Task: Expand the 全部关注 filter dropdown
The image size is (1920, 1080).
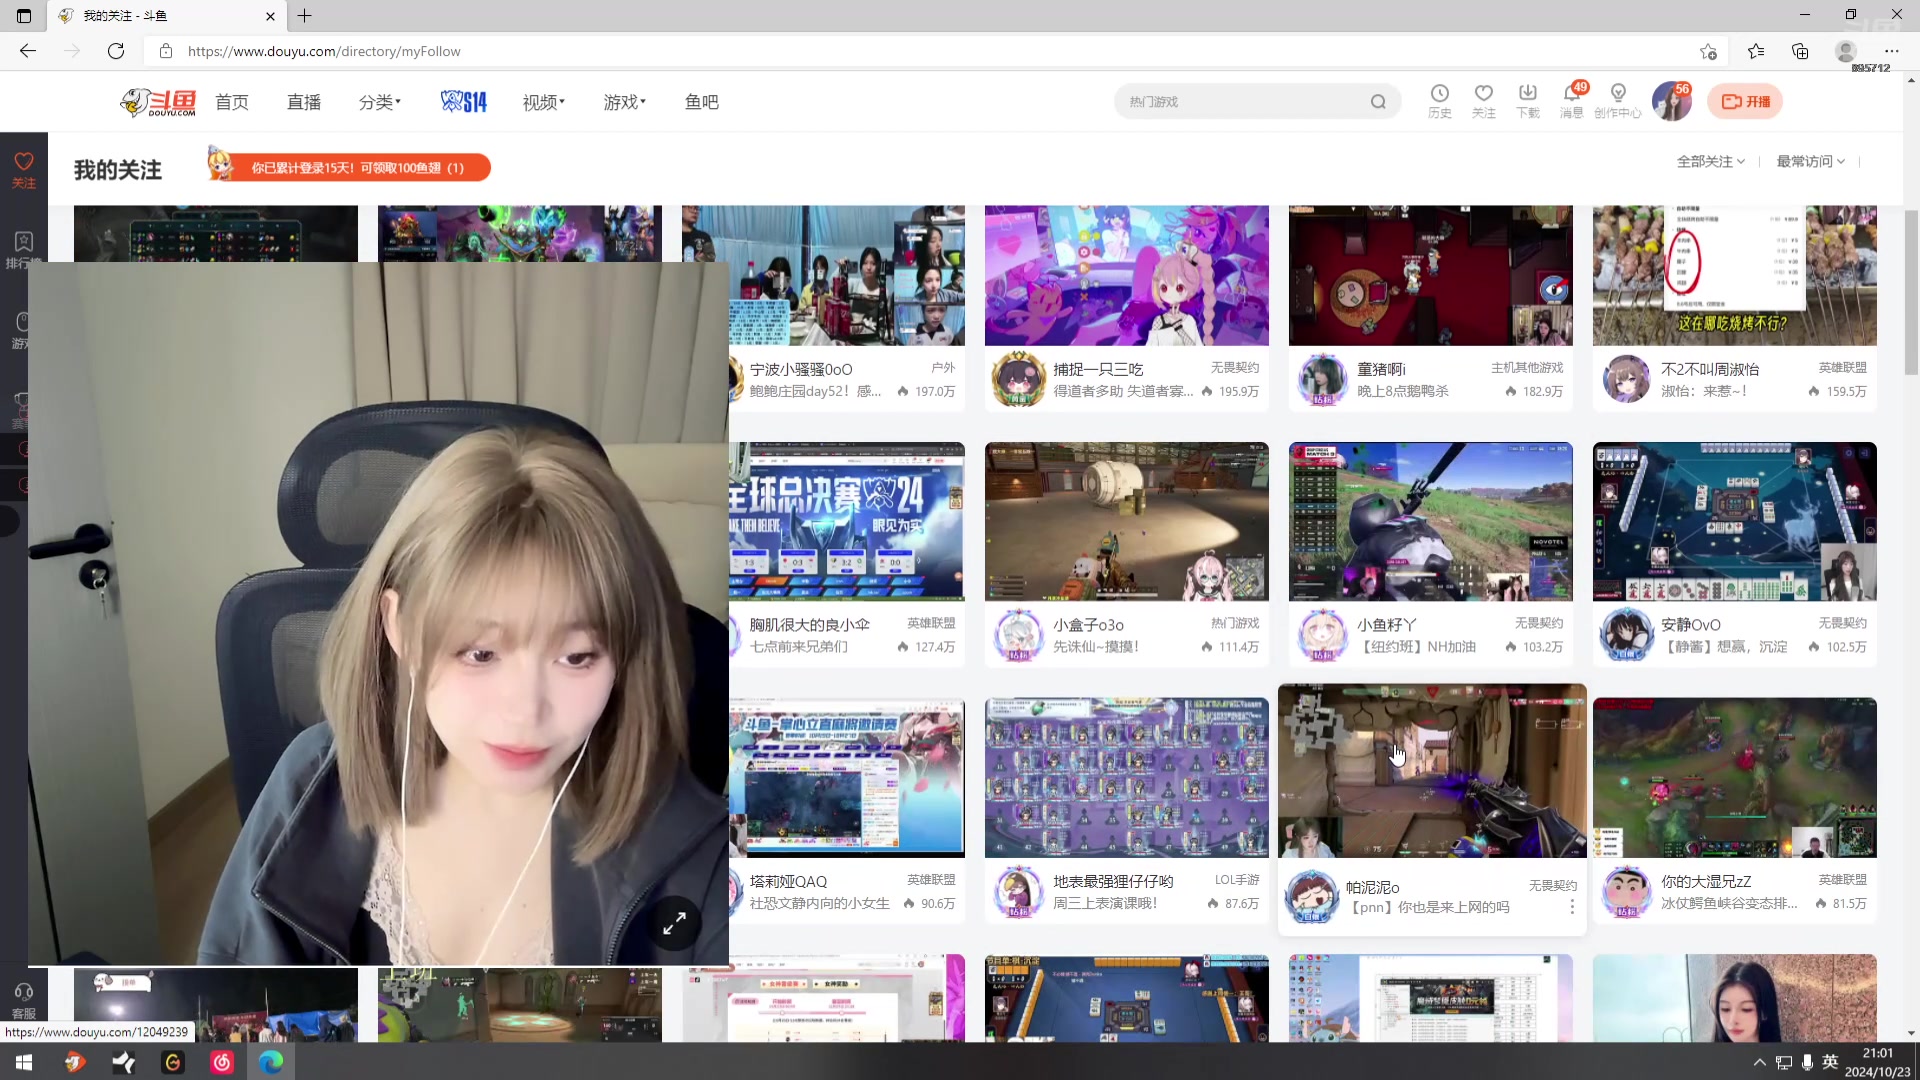Action: [1710, 162]
